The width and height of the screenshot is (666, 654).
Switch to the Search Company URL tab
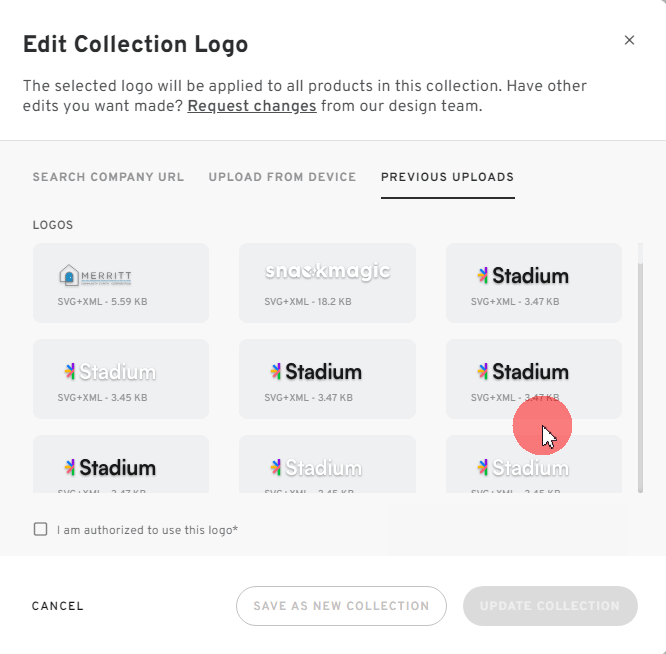pyautogui.click(x=108, y=177)
